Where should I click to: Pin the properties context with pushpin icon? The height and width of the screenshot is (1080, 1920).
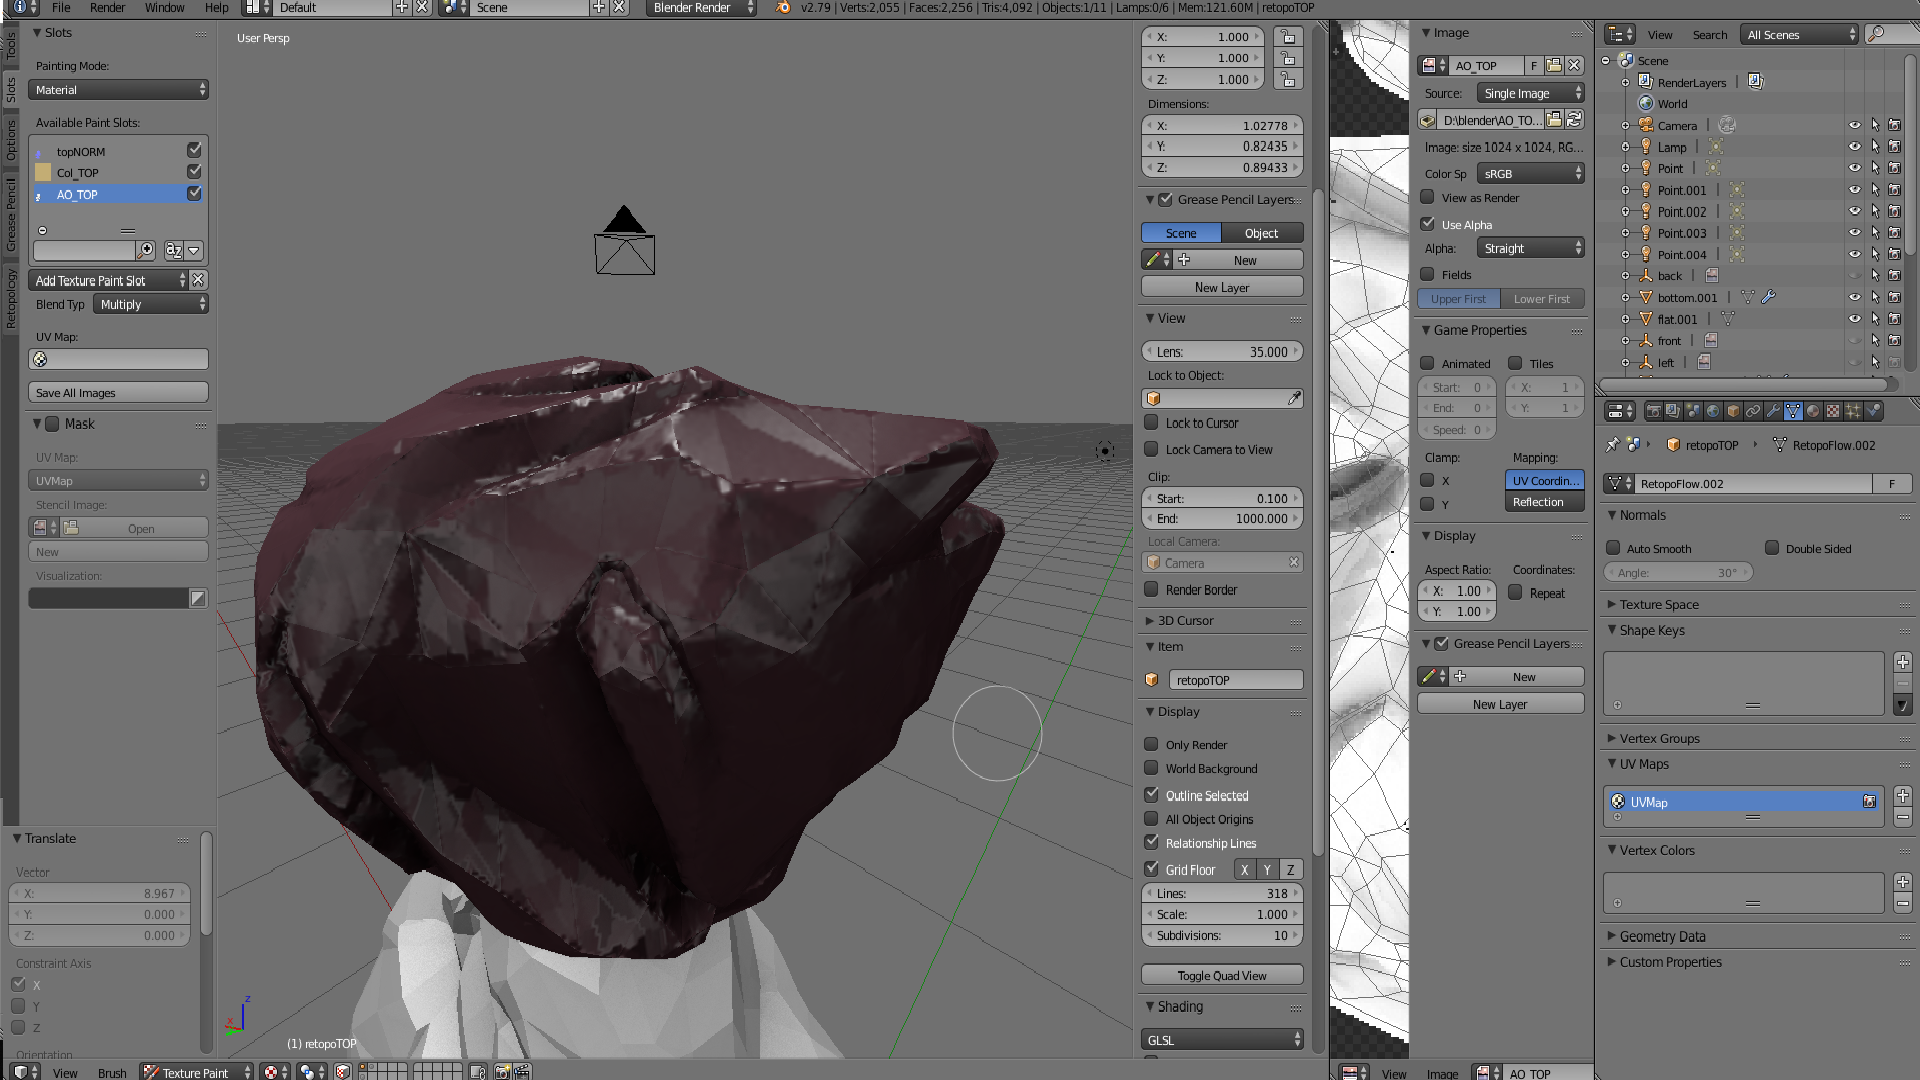(x=1612, y=445)
